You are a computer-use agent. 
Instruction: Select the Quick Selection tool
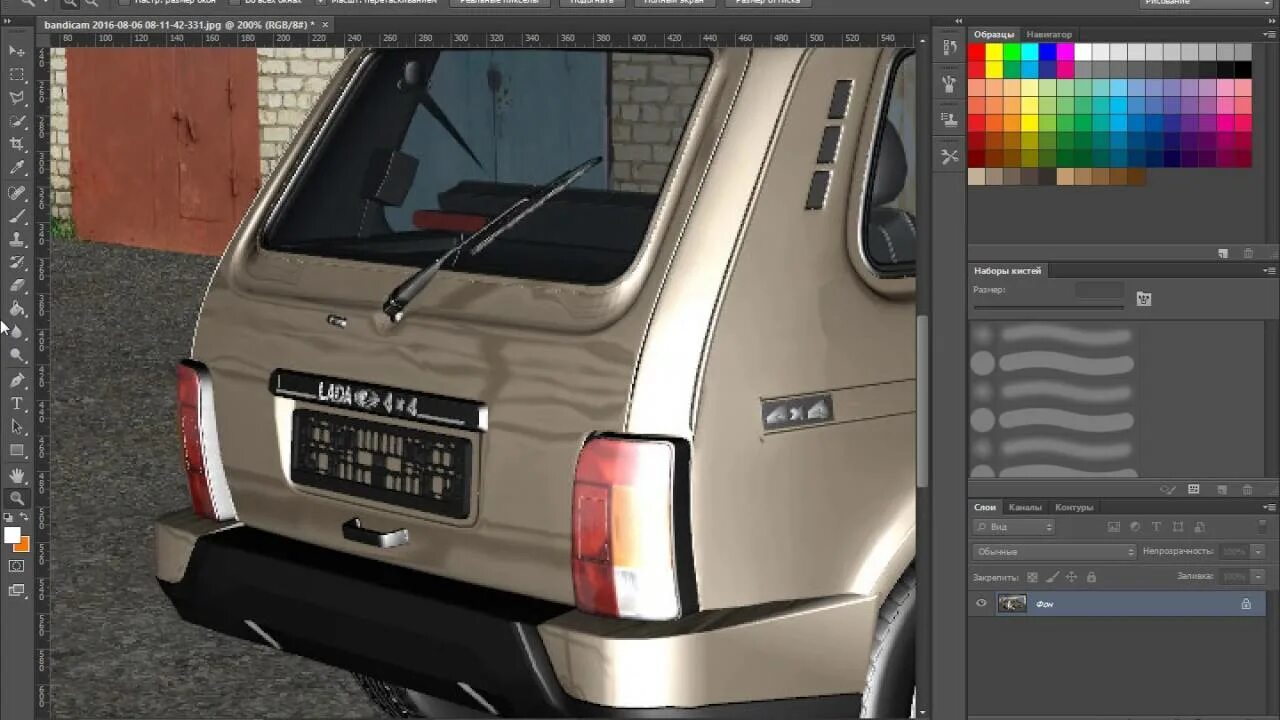point(17,121)
